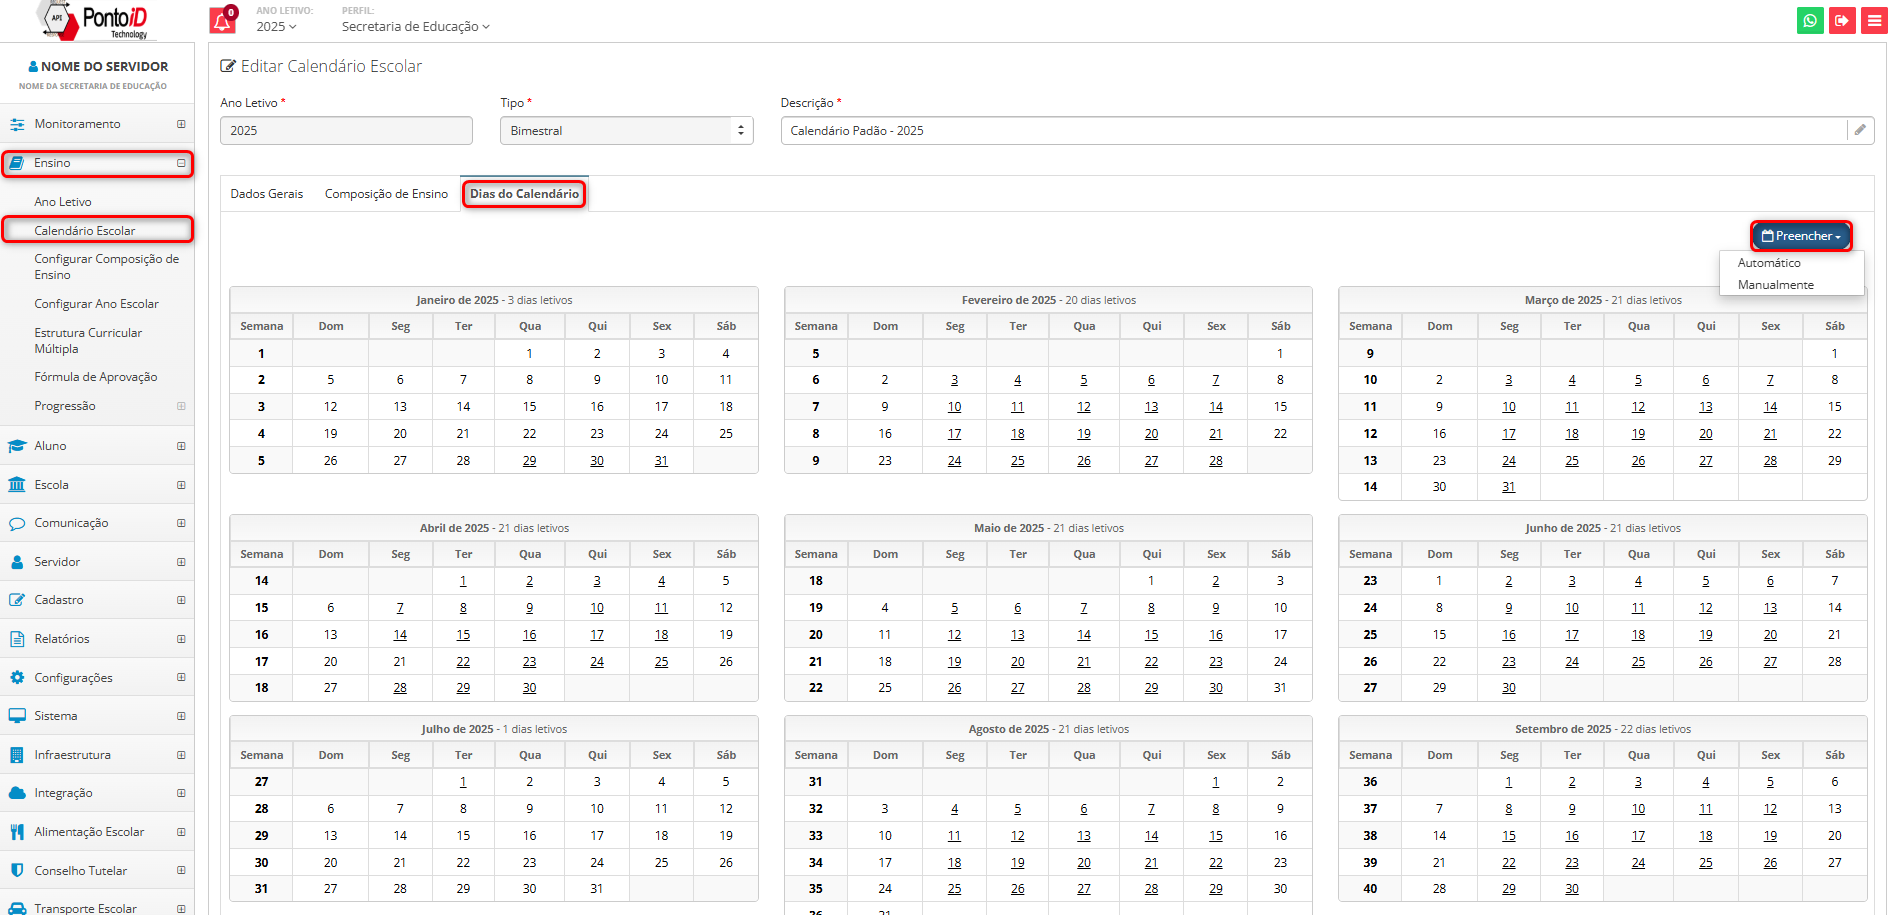Select day 13 in Junho de 2025

[x=1770, y=608]
